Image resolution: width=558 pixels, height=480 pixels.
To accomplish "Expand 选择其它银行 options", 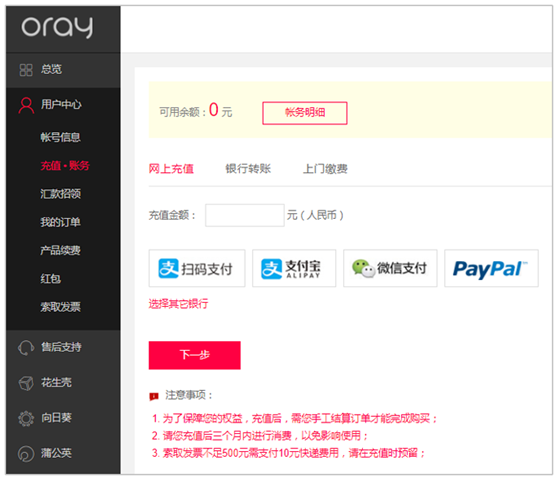I will (178, 304).
